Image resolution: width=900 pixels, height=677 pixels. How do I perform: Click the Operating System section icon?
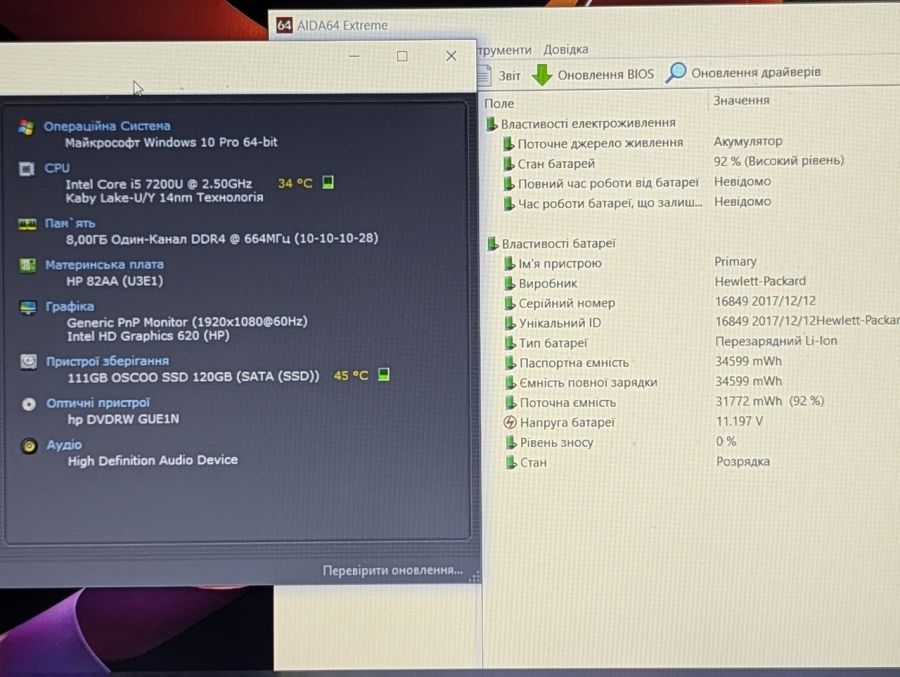point(26,127)
